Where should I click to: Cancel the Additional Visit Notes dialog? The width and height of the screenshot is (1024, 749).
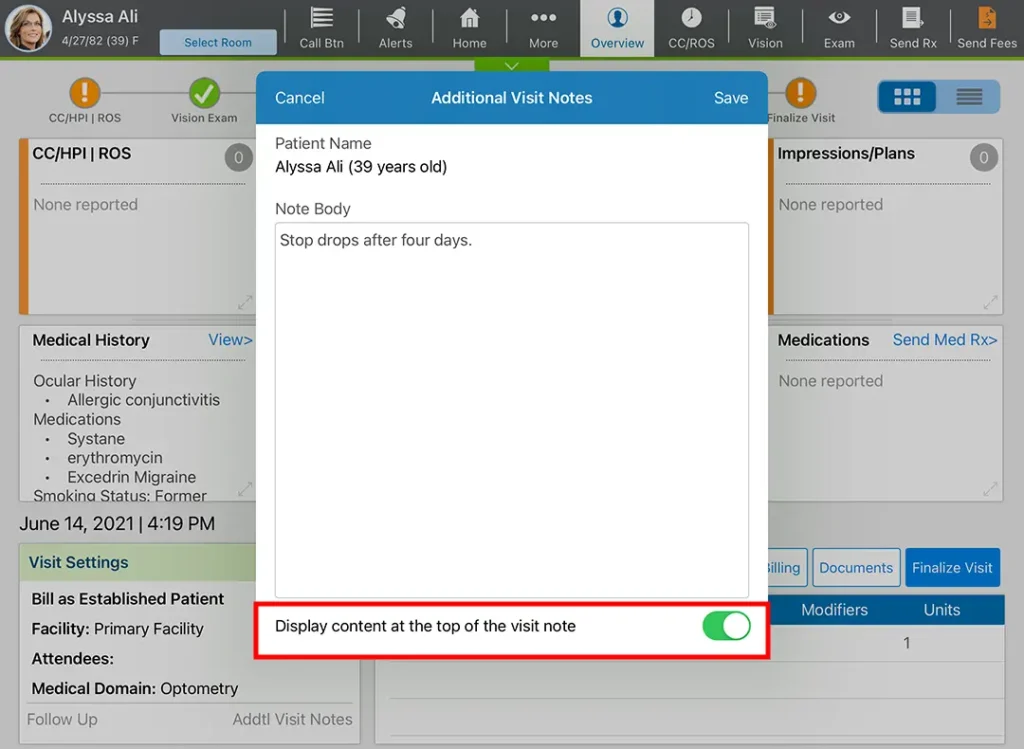(x=300, y=98)
